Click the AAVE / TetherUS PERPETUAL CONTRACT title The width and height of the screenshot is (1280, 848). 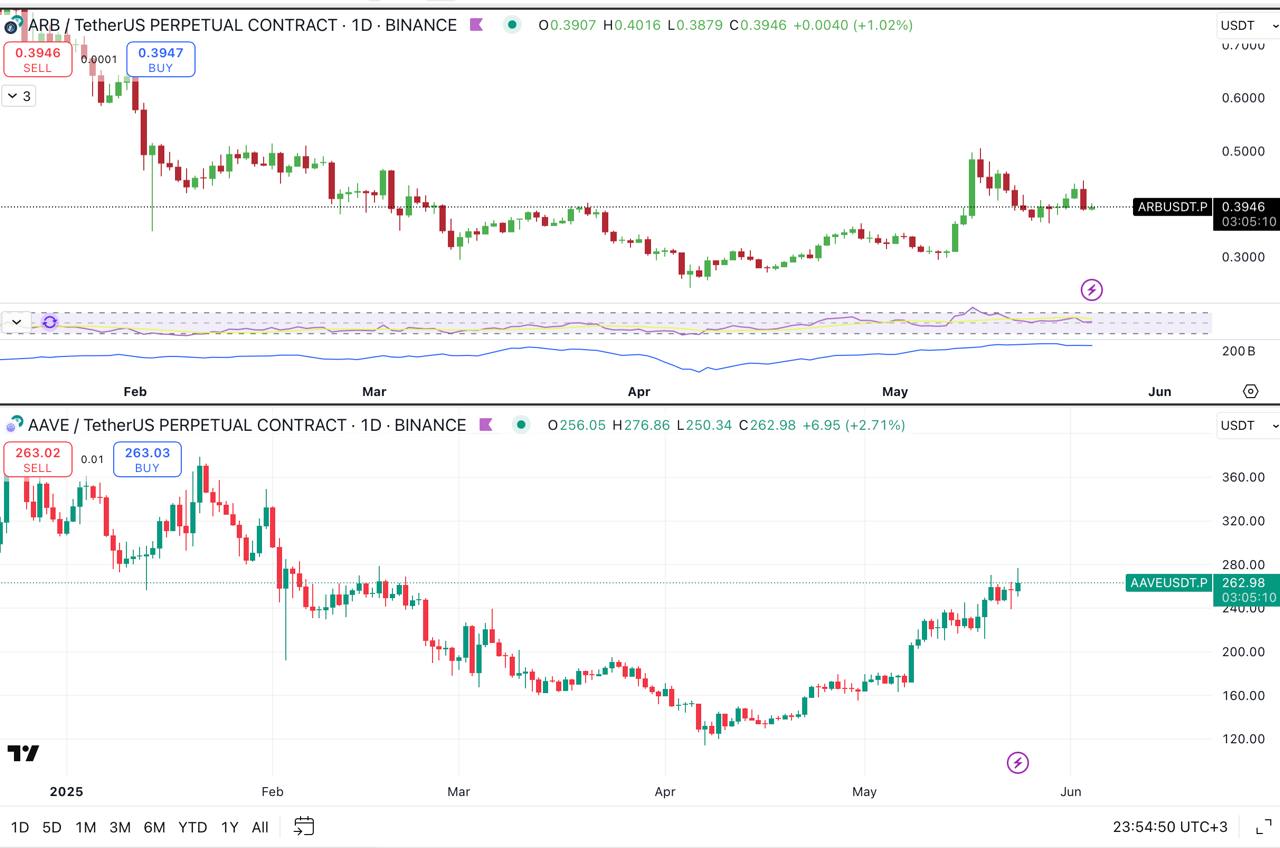tap(247, 425)
